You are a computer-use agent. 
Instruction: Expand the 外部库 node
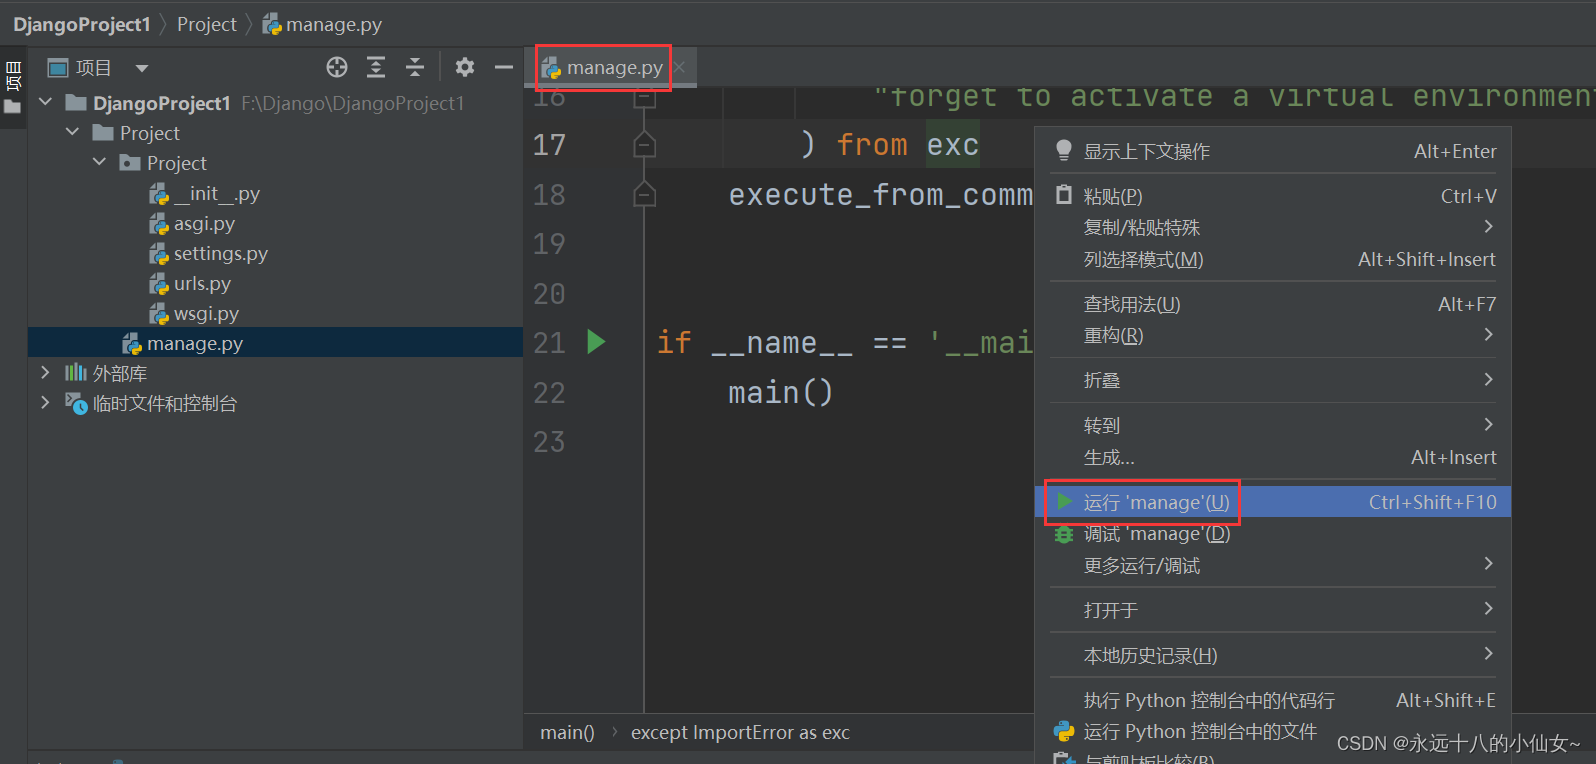click(x=45, y=372)
